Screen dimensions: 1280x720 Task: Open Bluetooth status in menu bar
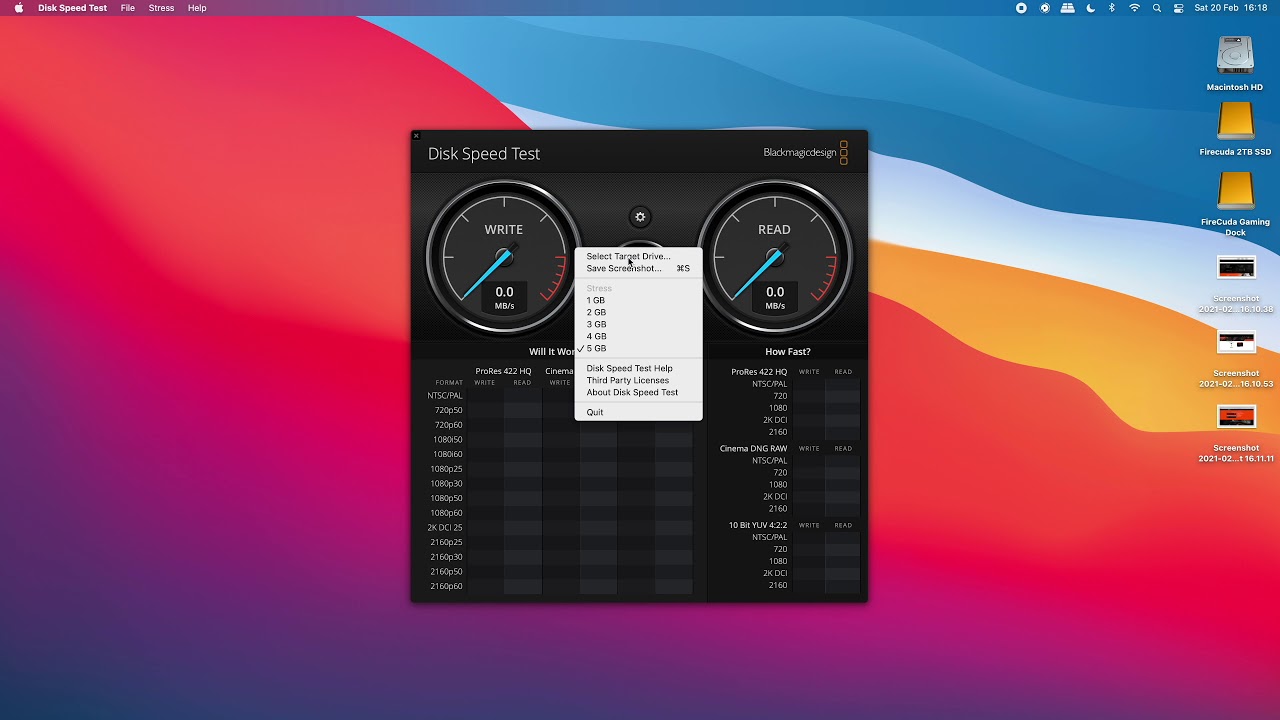pos(1112,8)
